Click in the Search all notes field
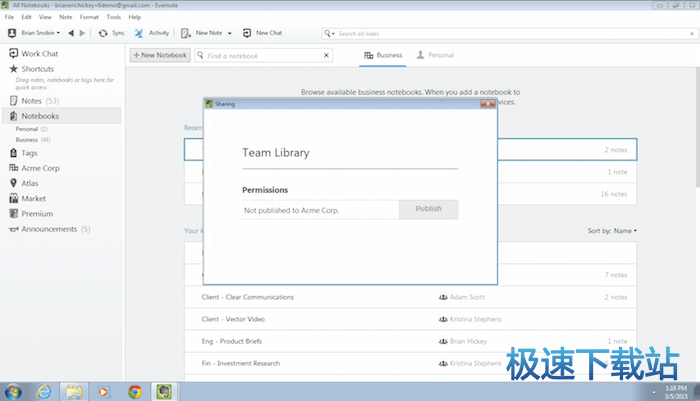Image resolution: width=700 pixels, height=401 pixels. [511, 33]
